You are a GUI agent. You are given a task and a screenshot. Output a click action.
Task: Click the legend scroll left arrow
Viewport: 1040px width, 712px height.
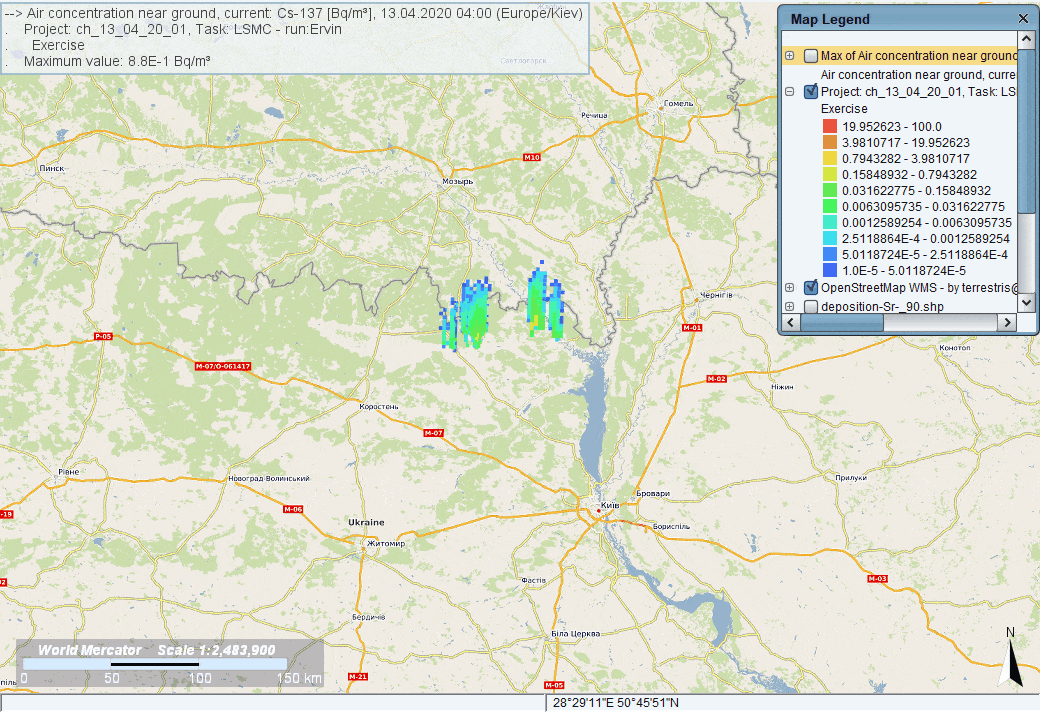(790, 323)
